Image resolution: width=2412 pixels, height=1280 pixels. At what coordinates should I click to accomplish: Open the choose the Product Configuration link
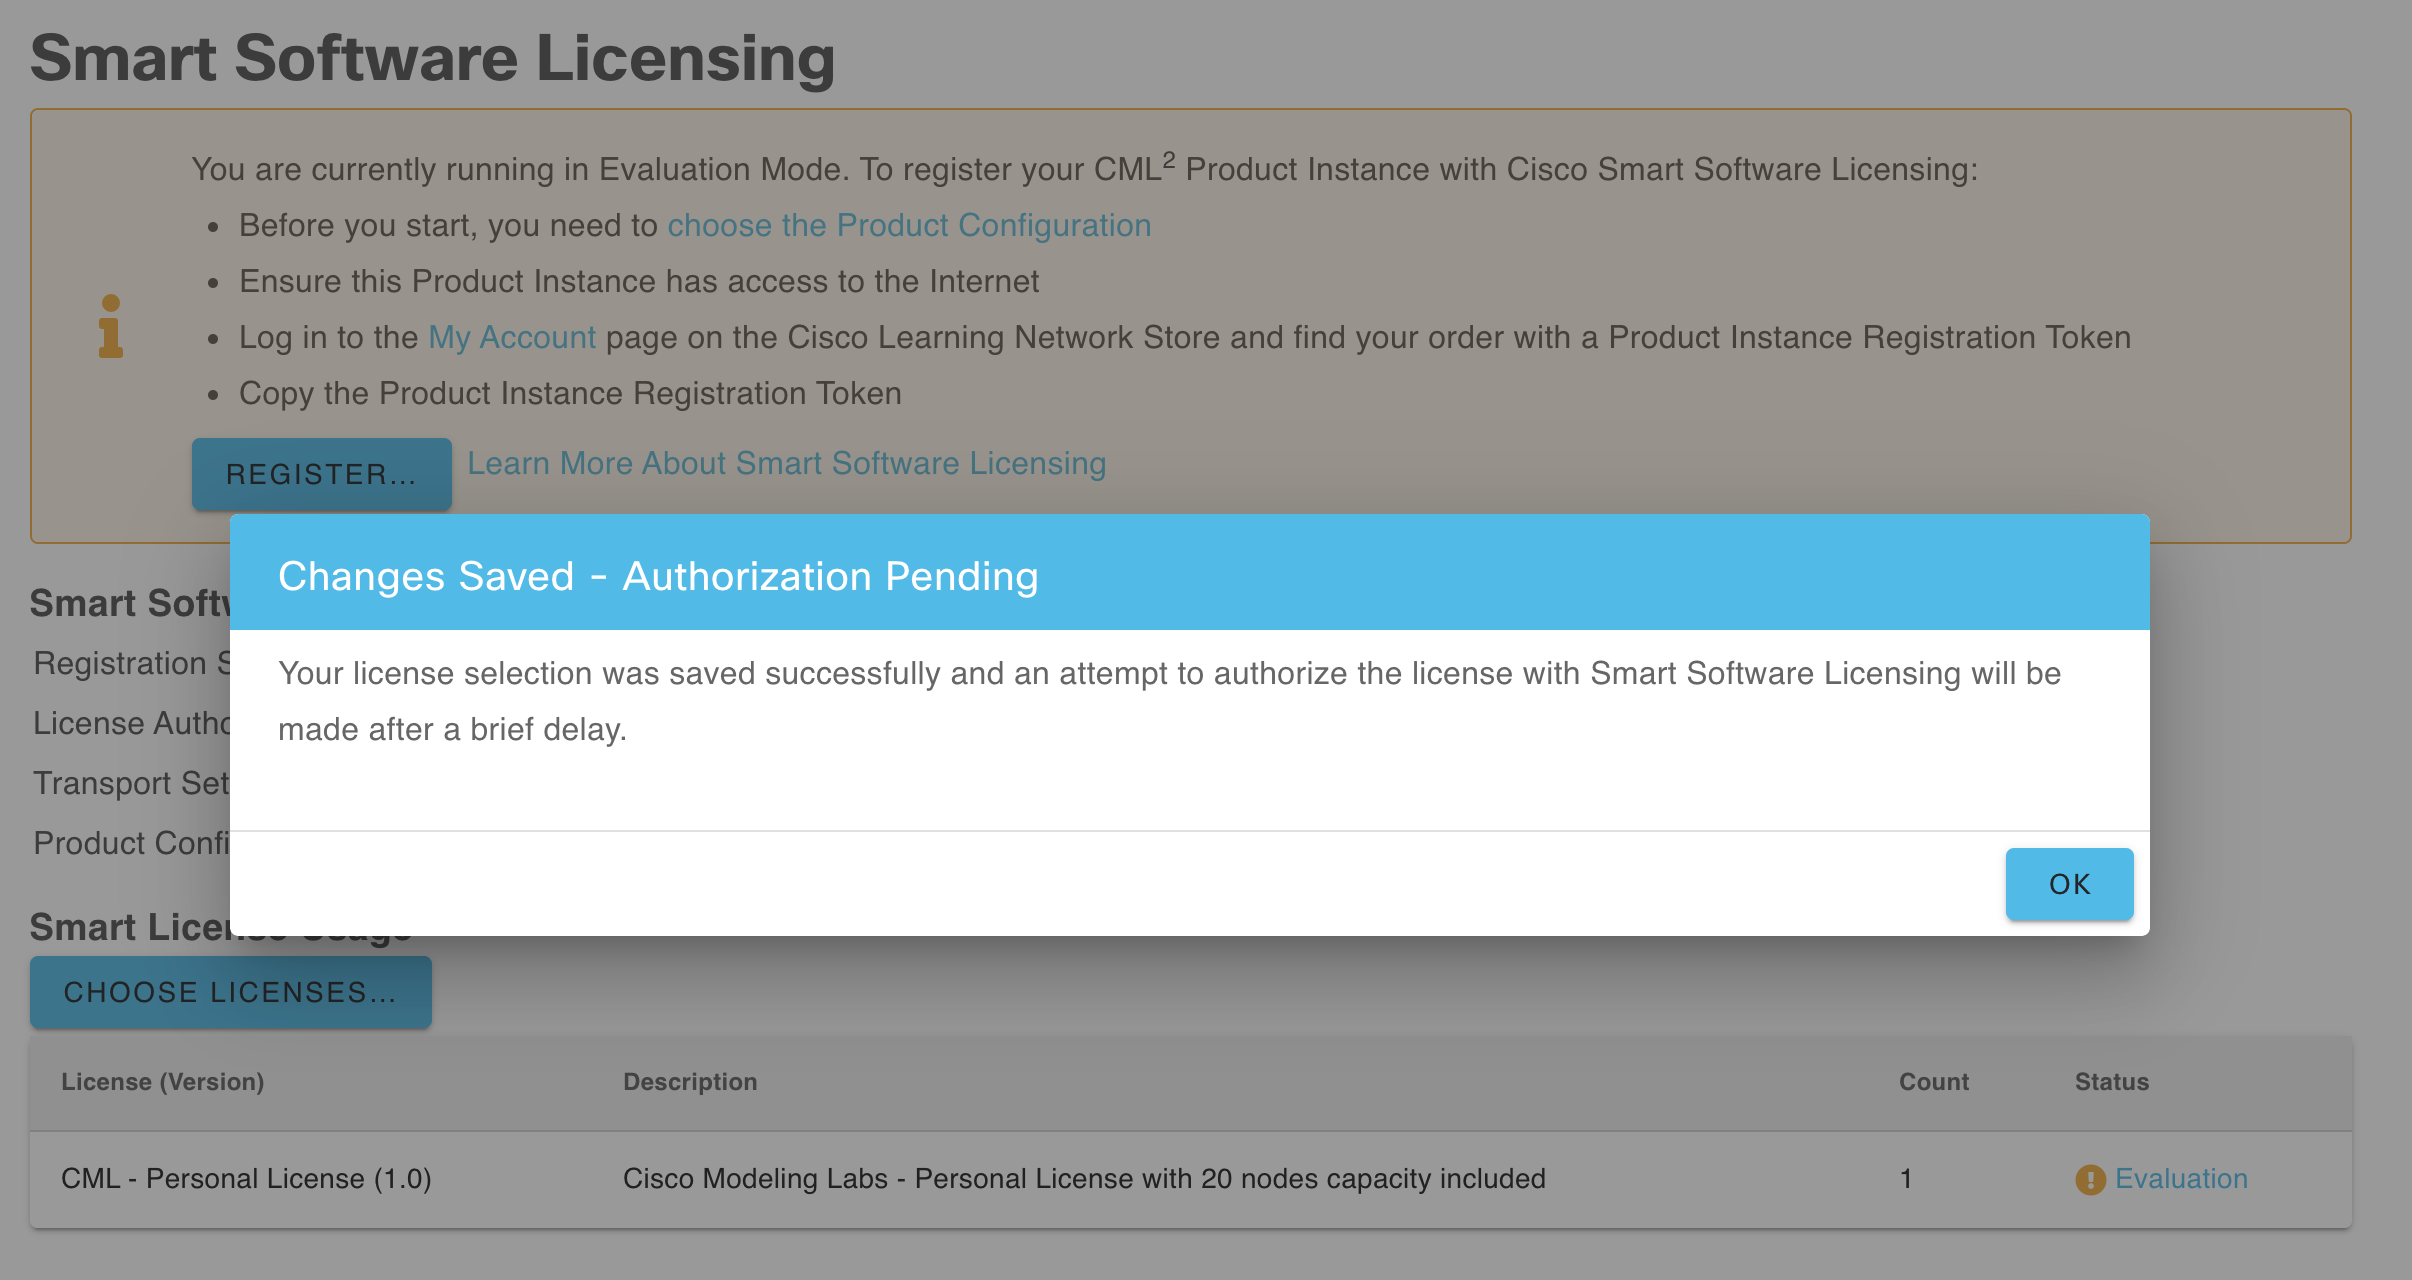click(909, 225)
